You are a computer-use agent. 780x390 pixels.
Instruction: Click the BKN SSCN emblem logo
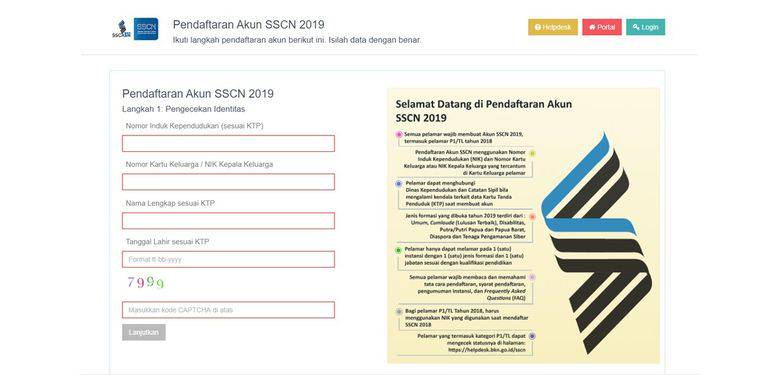[122, 29]
